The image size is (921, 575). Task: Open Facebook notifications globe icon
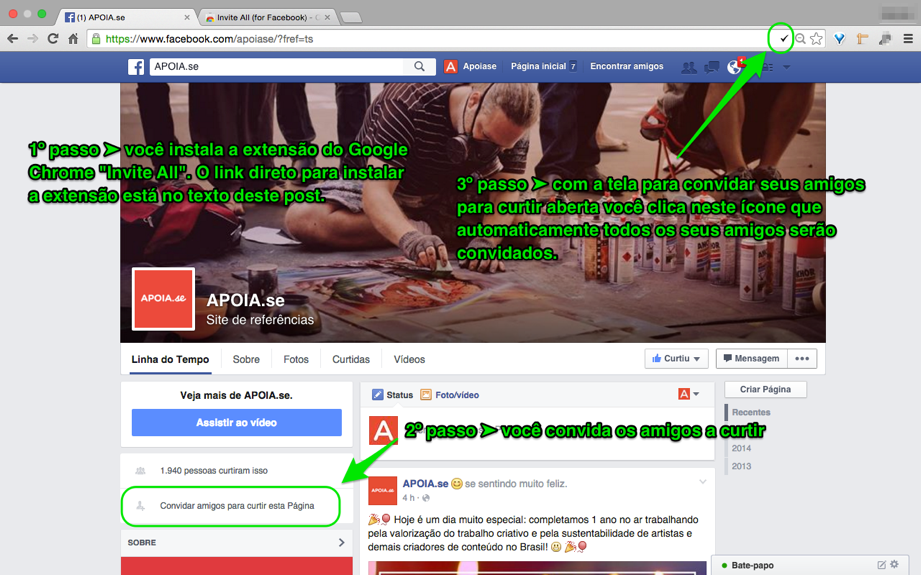point(734,66)
